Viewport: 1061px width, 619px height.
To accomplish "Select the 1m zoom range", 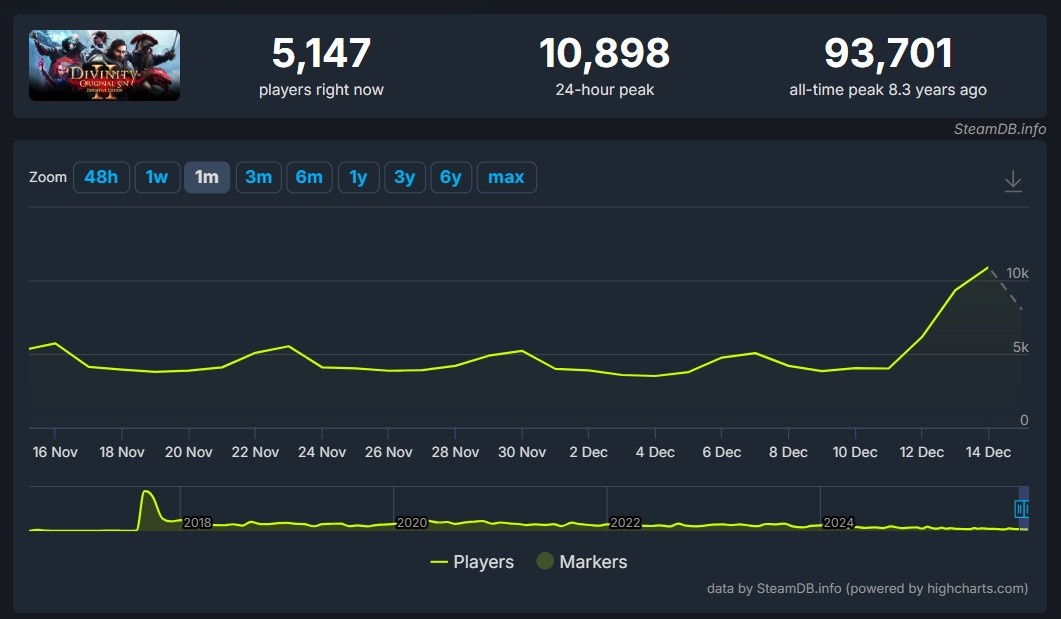I will pyautogui.click(x=207, y=177).
